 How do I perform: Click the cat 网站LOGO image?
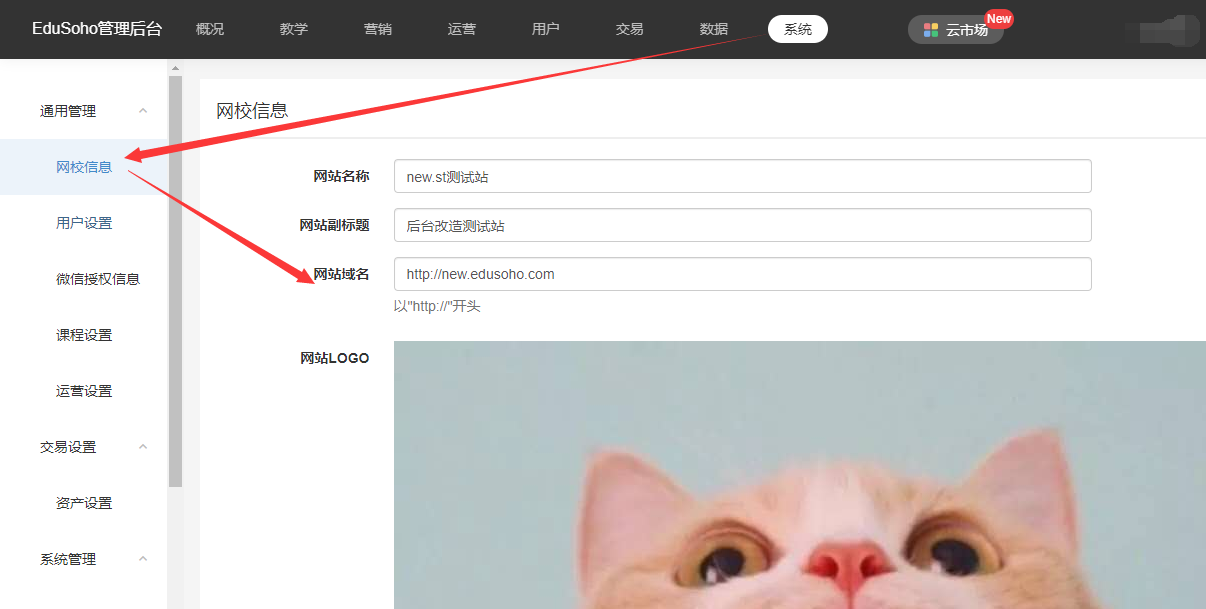click(x=800, y=475)
